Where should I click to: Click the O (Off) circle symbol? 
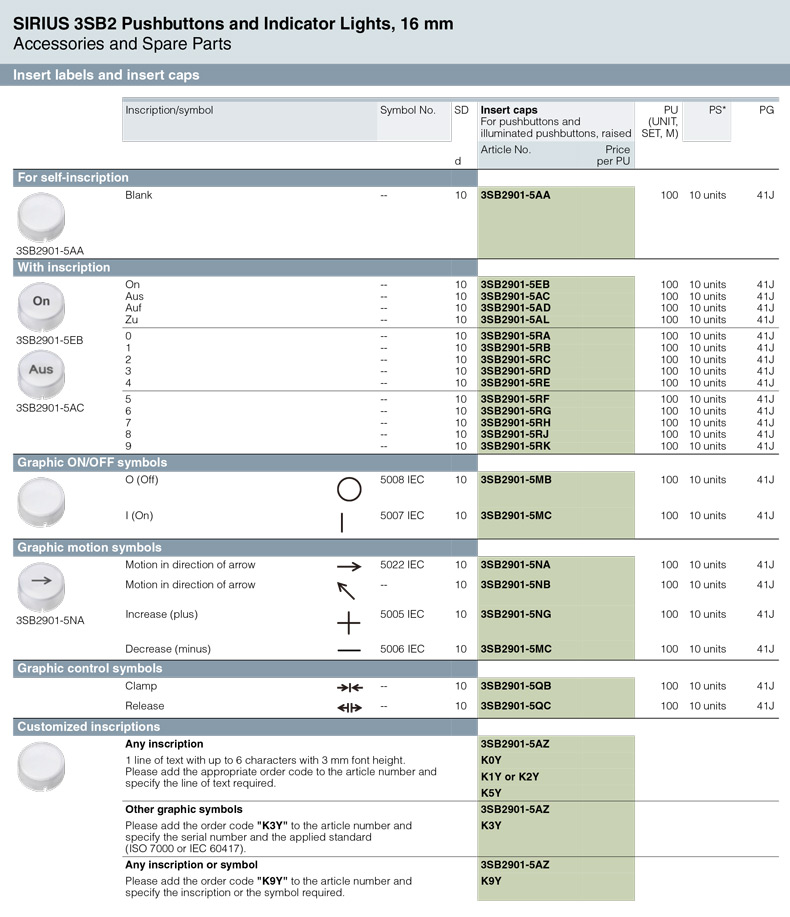pyautogui.click(x=348, y=489)
